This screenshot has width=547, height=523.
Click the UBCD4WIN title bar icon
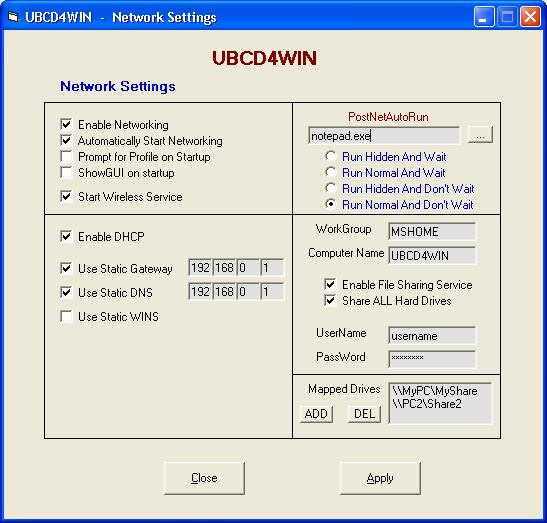[x=13, y=17]
